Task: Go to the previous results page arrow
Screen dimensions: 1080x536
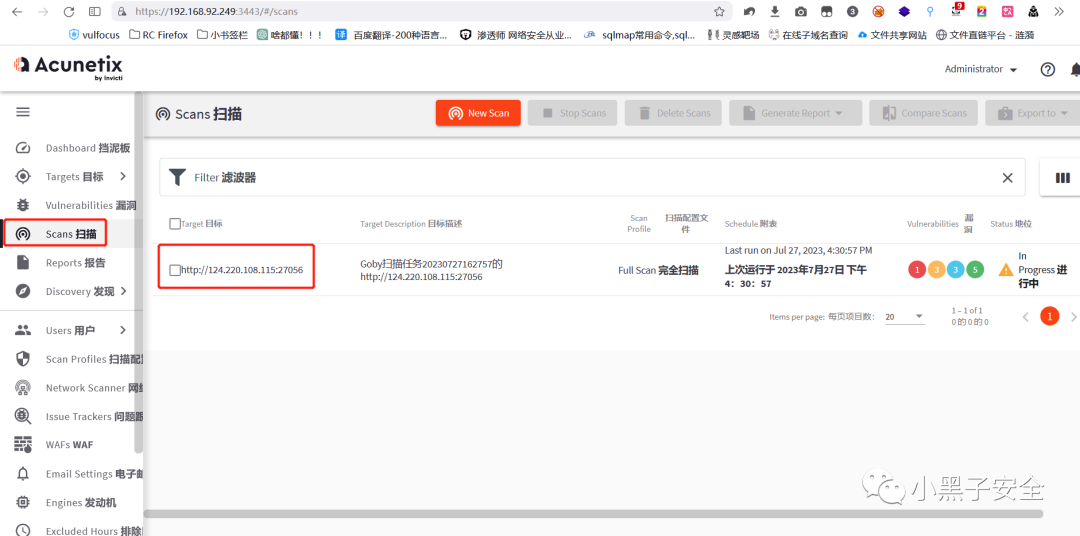Action: (1025, 317)
